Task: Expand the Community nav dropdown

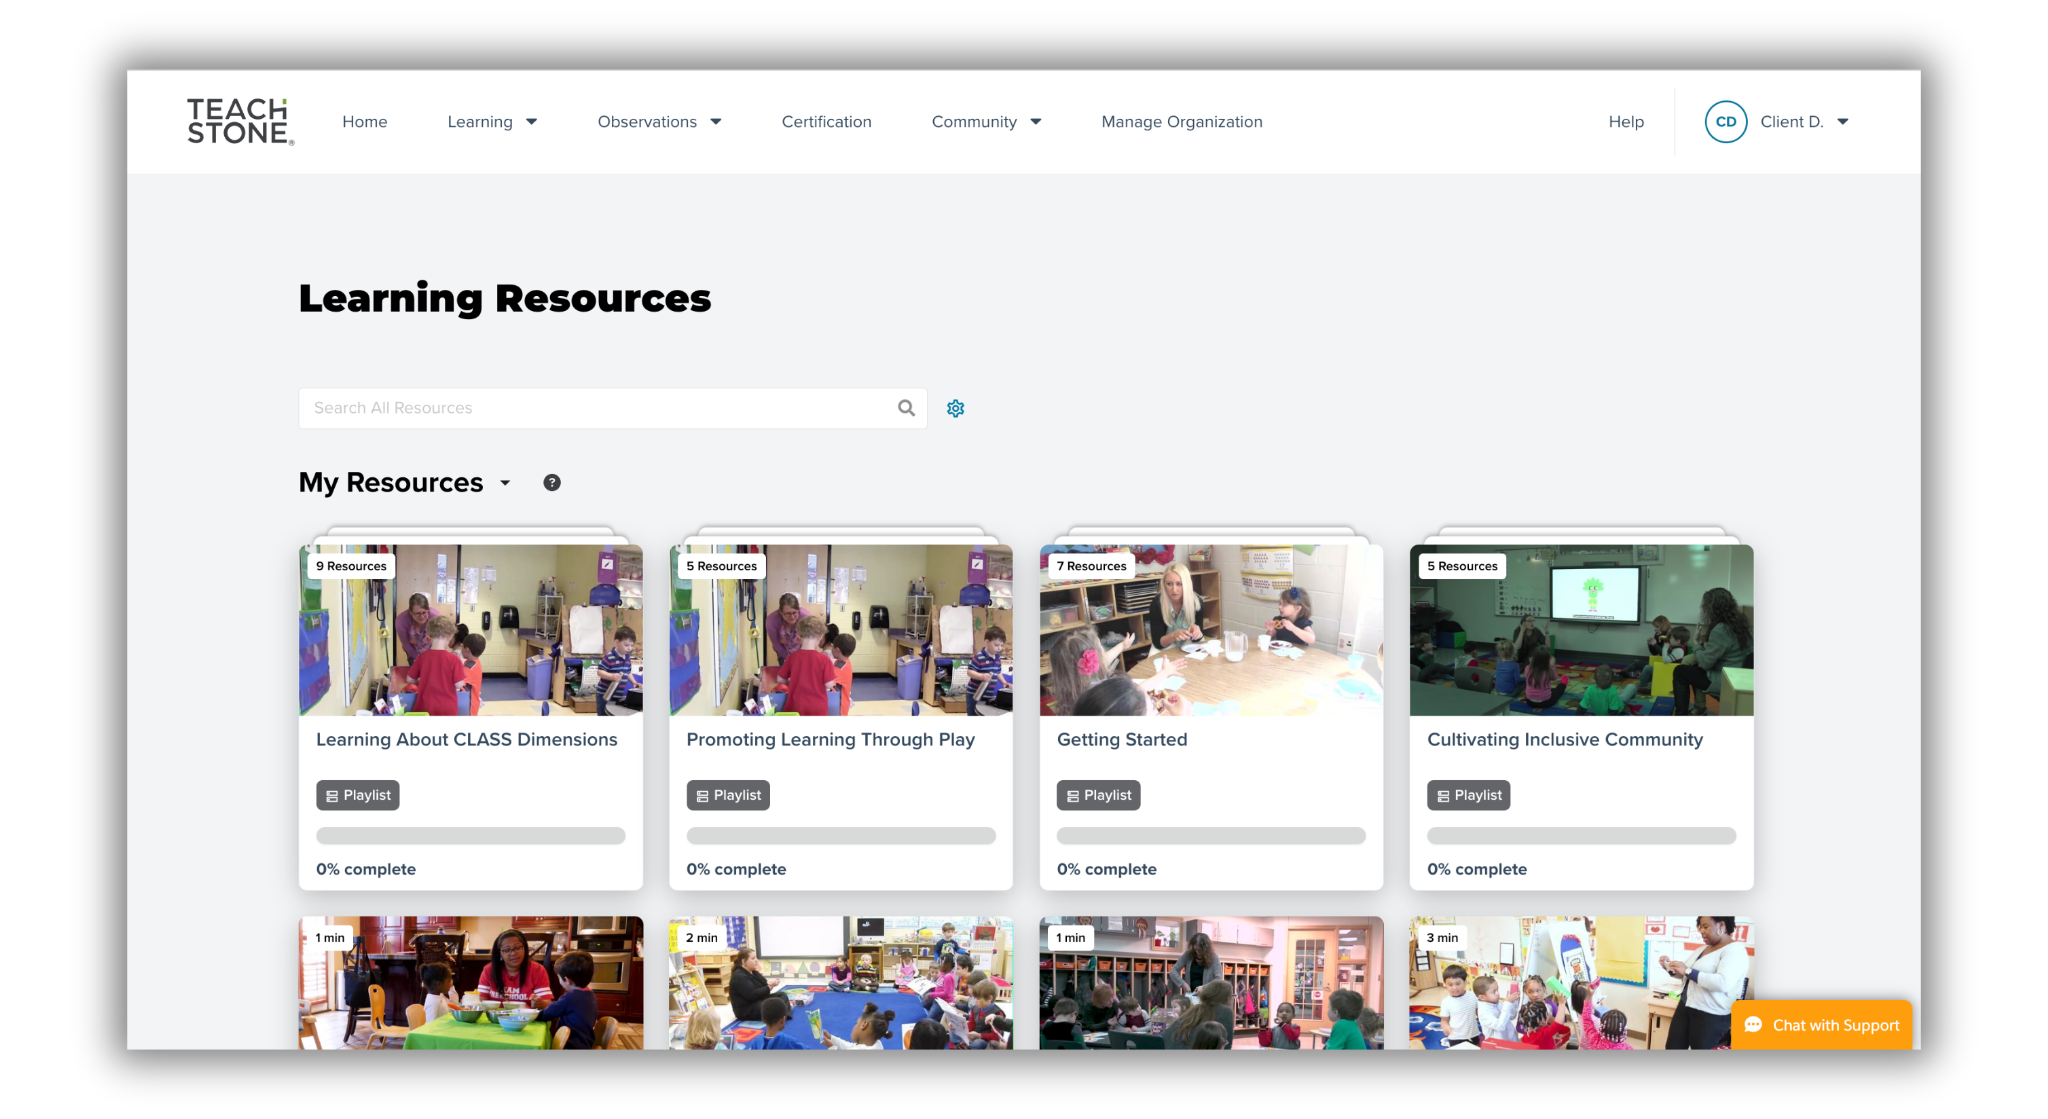Action: [986, 122]
